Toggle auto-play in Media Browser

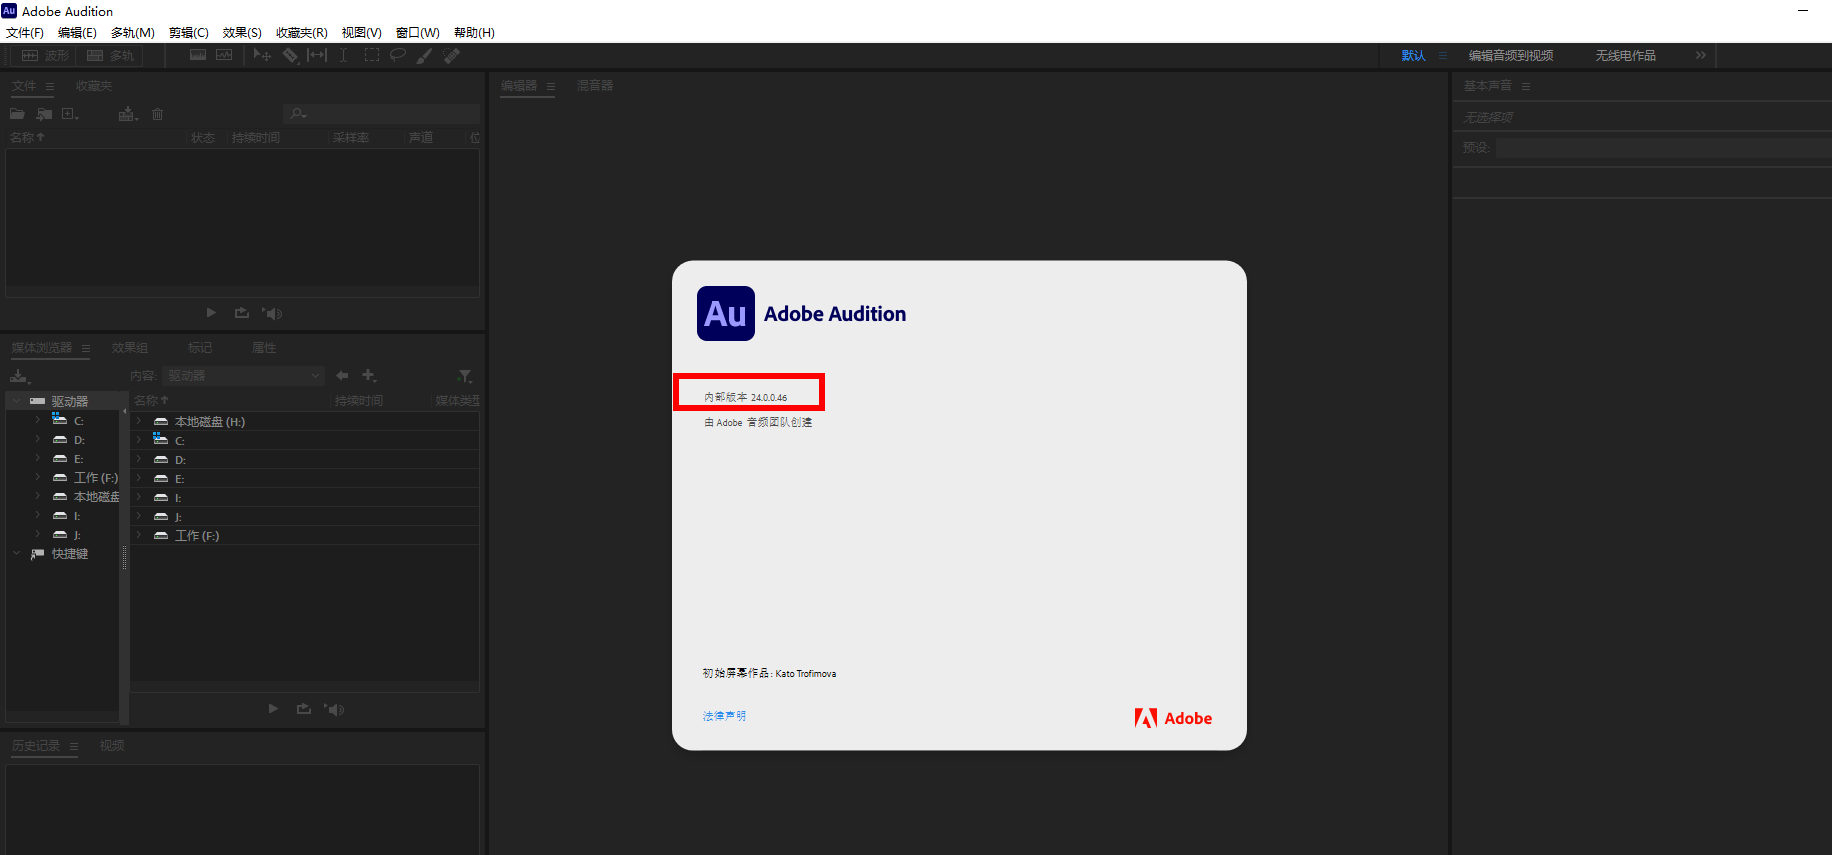click(334, 709)
